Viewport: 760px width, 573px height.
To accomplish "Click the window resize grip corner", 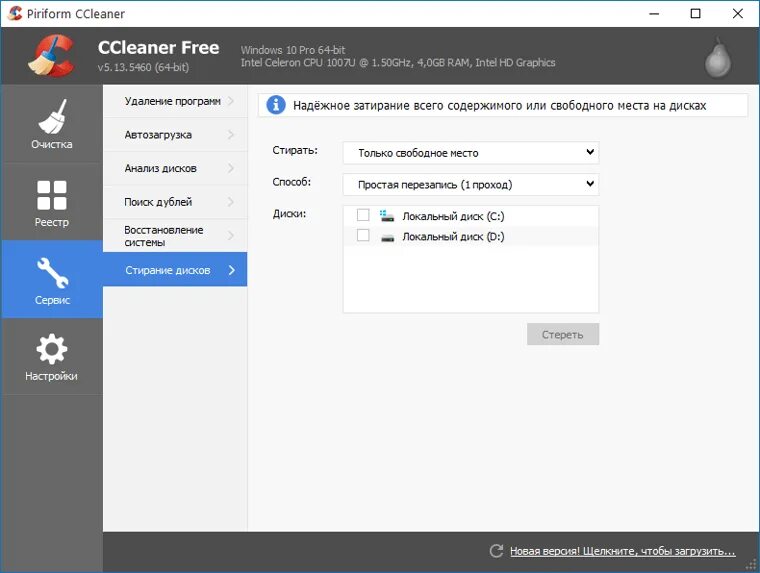I will pos(751,564).
